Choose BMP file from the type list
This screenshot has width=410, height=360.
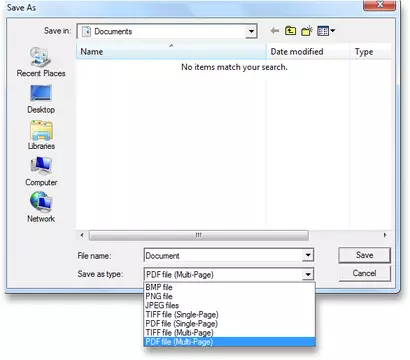click(x=229, y=287)
